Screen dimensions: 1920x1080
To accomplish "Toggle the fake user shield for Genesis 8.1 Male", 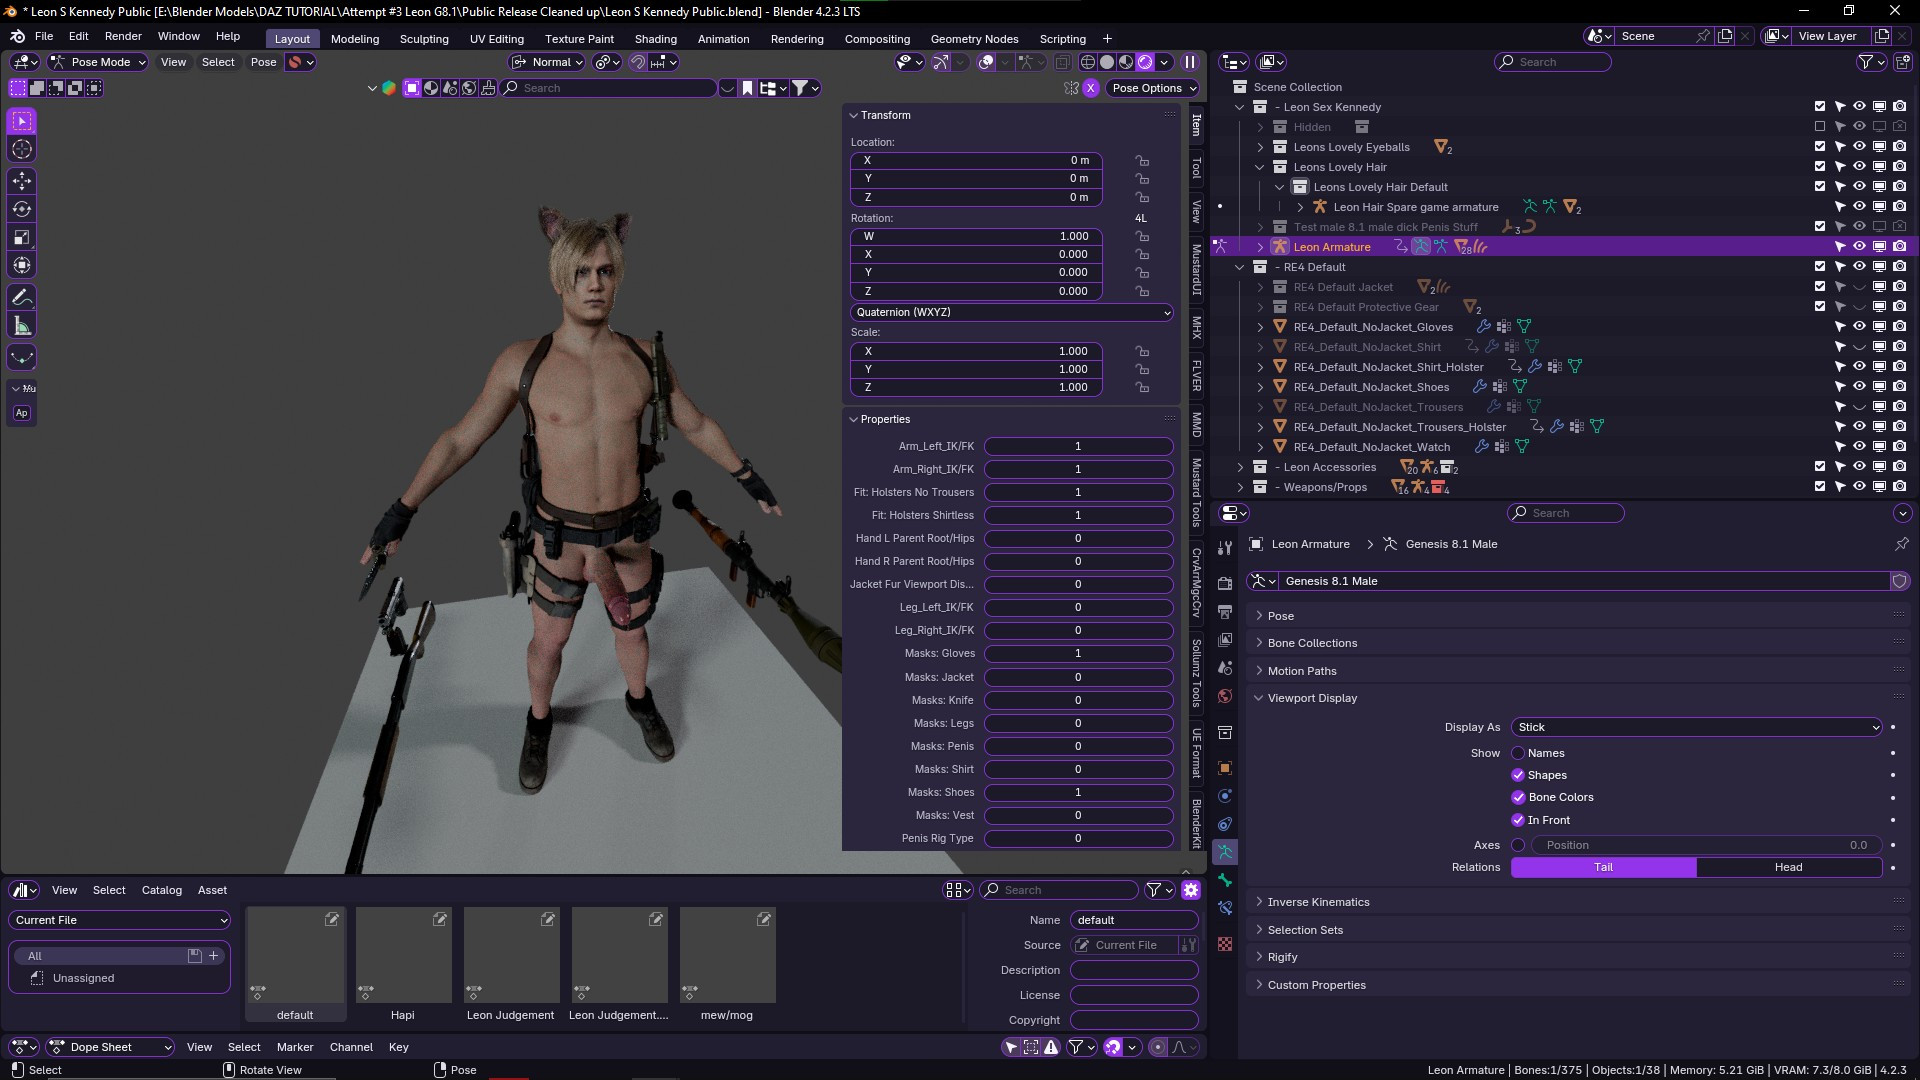I will point(1899,581).
